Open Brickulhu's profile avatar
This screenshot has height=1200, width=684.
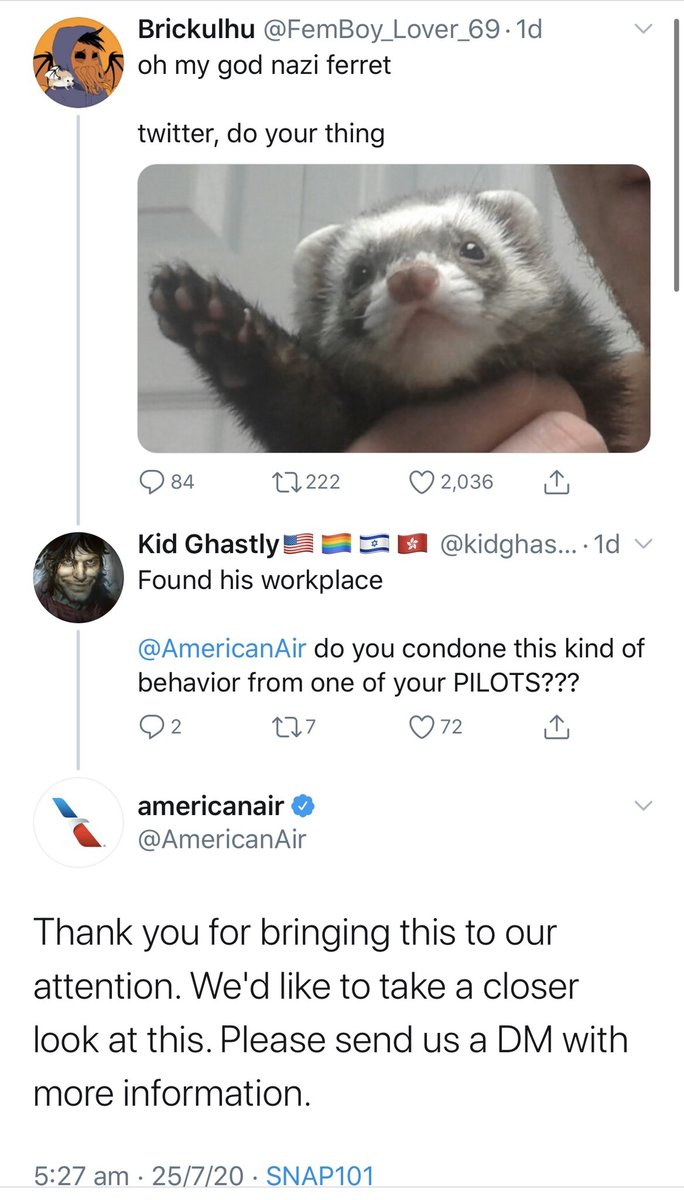[x=79, y=62]
